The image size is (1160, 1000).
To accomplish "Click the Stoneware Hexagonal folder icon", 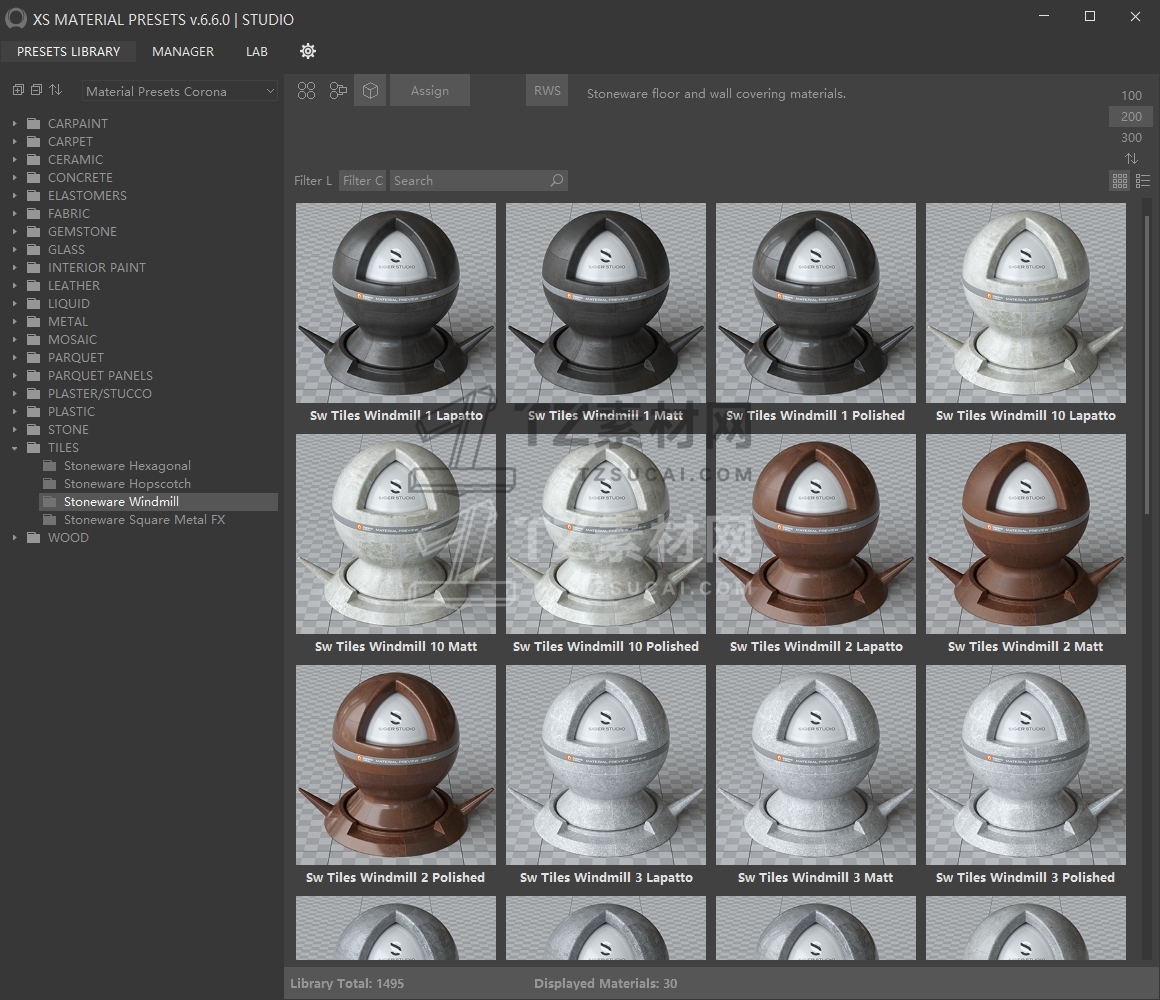I will coord(50,465).
